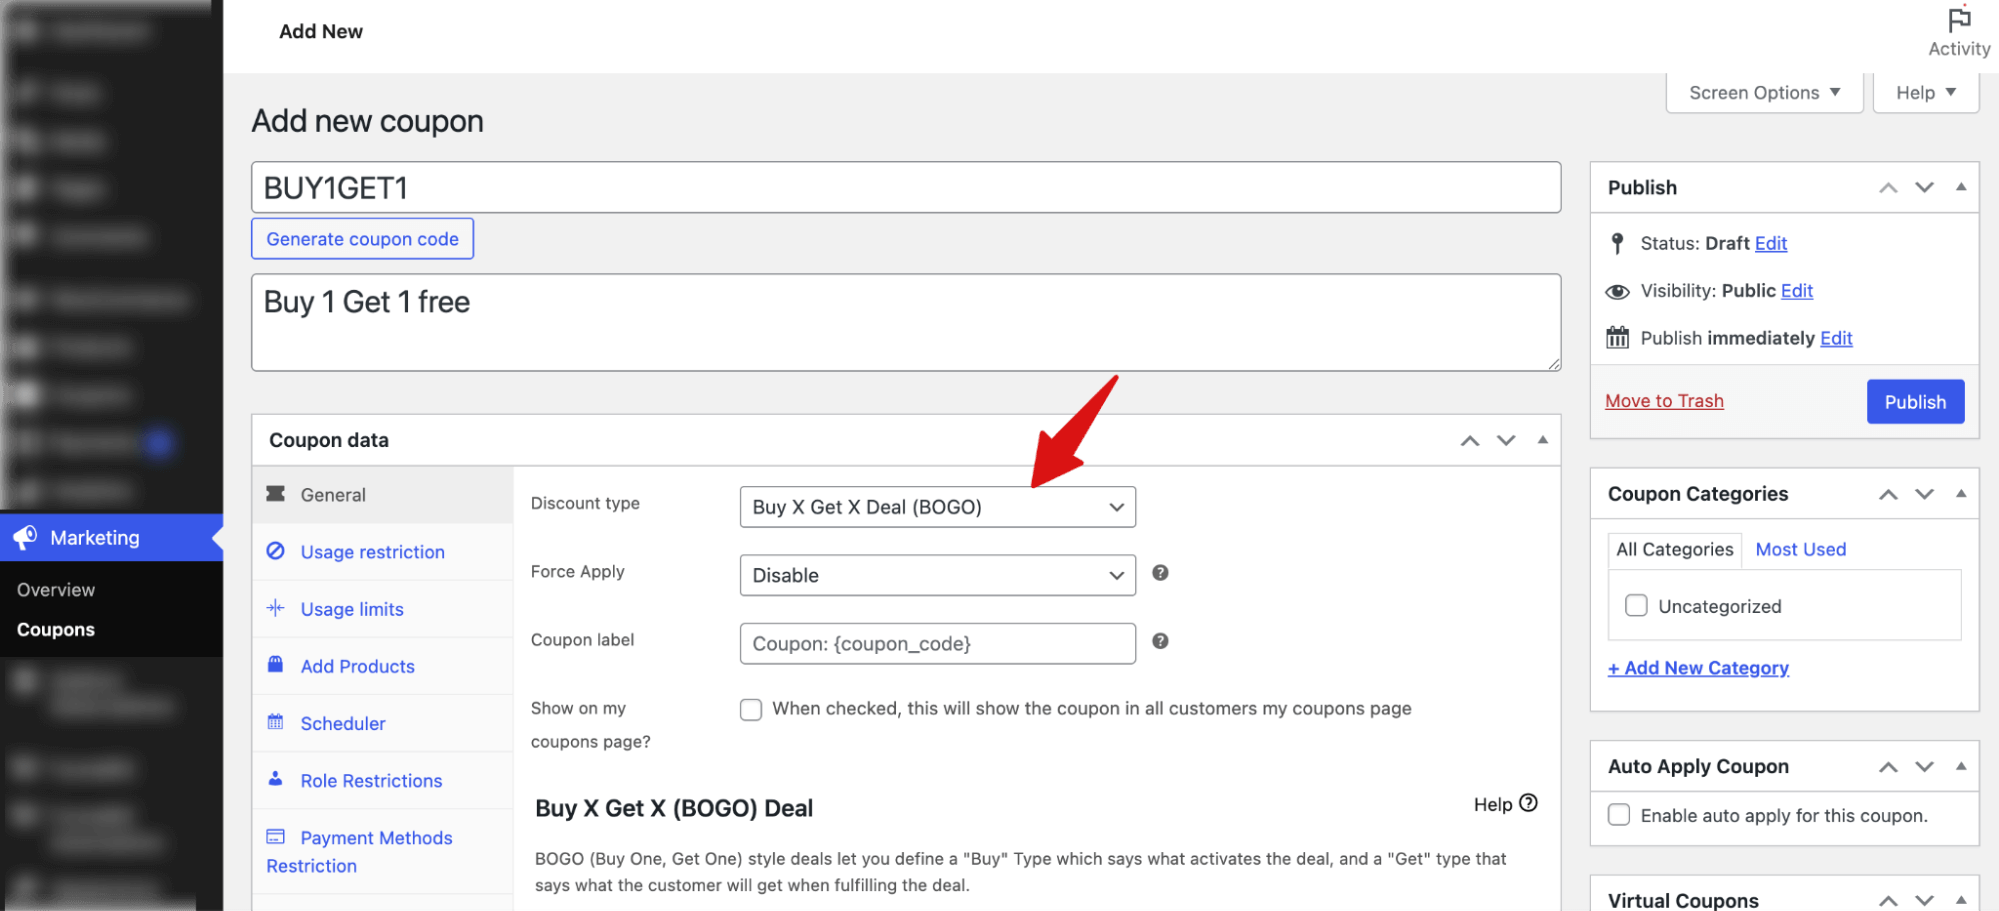
Task: Click the Activity flag icon
Action: pos(1958,20)
